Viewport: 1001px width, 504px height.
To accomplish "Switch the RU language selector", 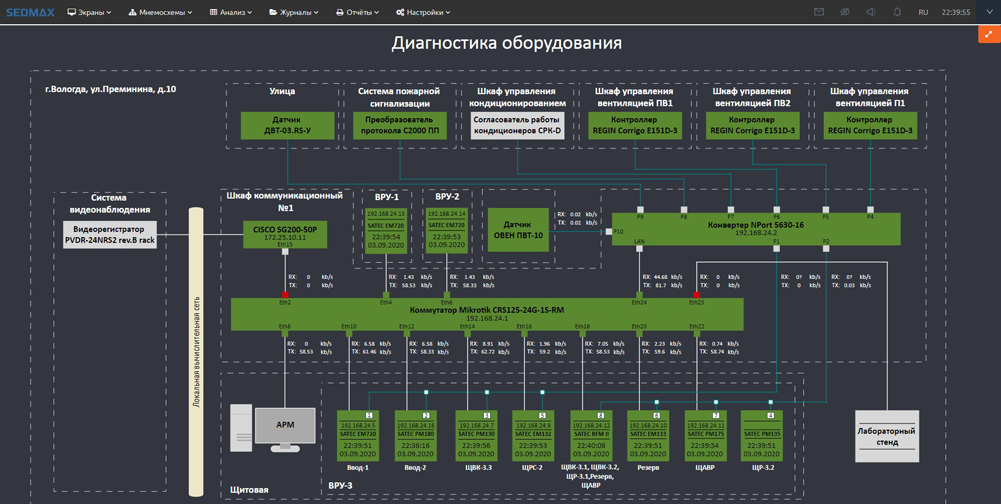I will [x=923, y=12].
